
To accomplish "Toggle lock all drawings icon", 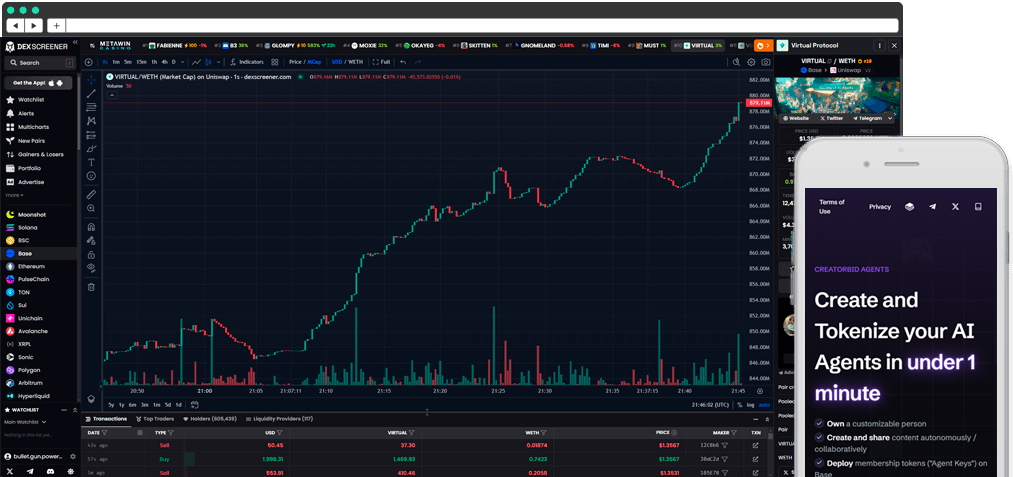I will point(91,255).
